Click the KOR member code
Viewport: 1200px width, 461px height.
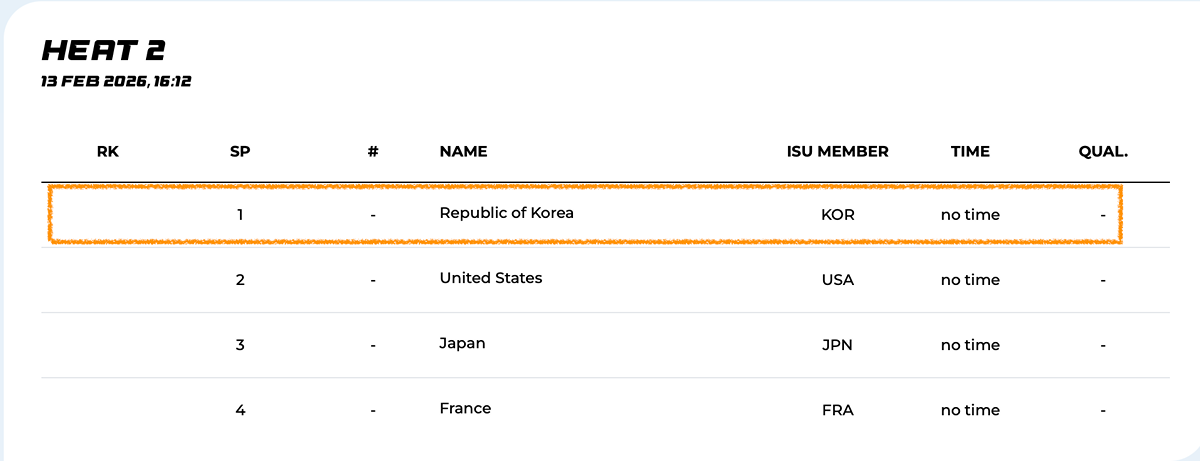pyautogui.click(x=837, y=215)
